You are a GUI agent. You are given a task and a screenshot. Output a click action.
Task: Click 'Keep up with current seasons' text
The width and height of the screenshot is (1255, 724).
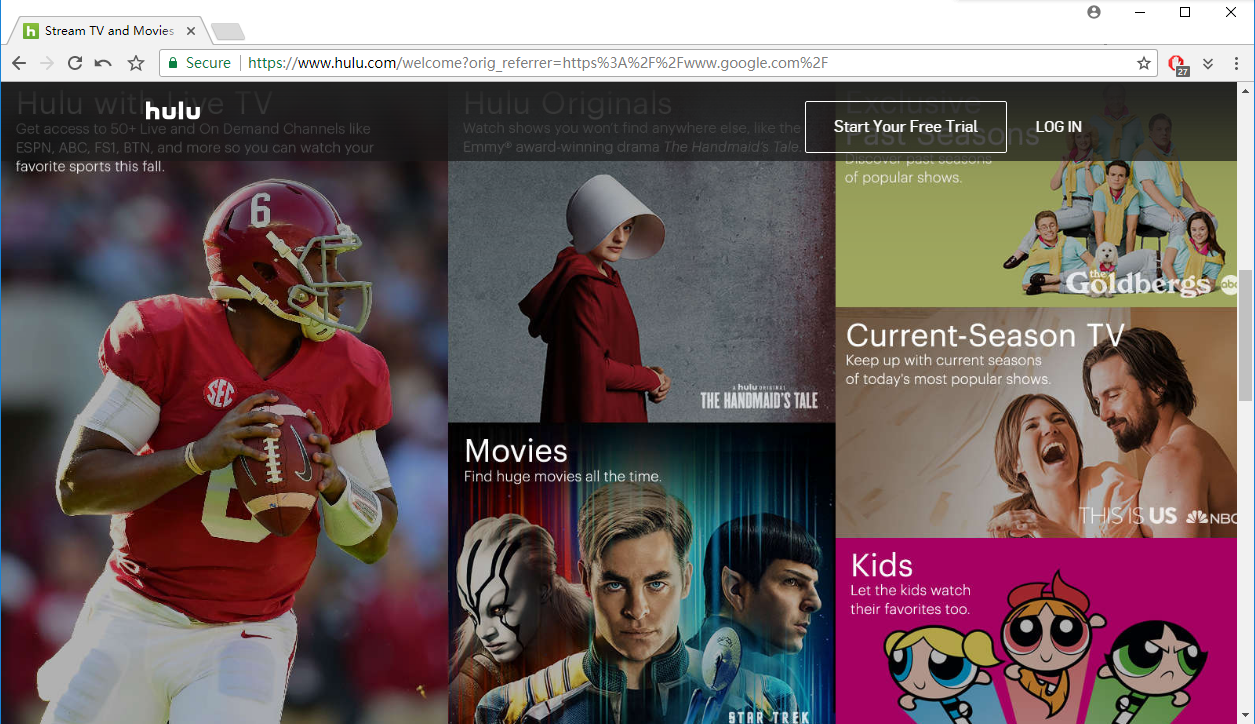[944, 360]
